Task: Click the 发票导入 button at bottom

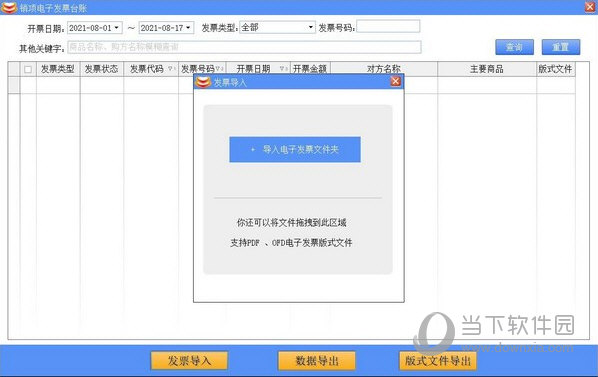Action: pos(189,361)
